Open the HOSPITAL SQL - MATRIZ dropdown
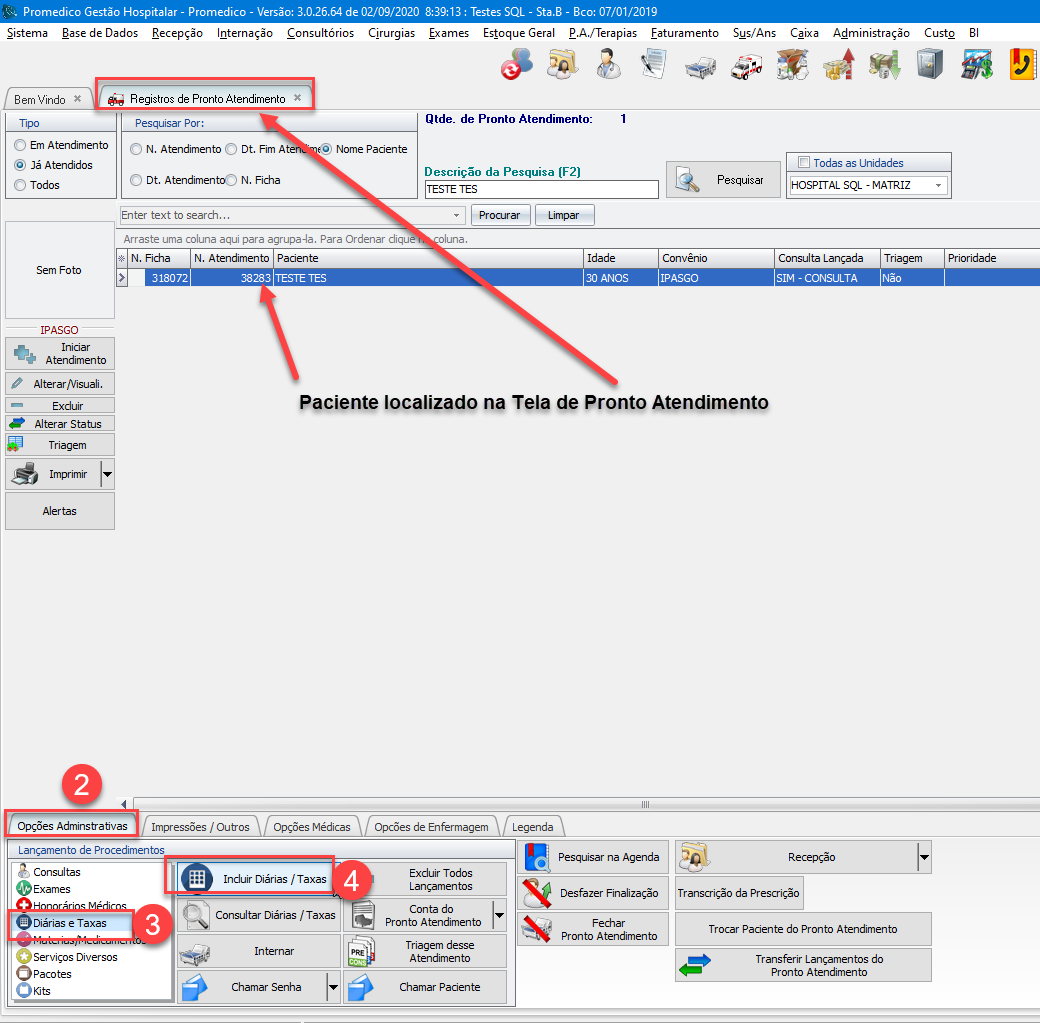The height and width of the screenshot is (1023, 1040). (939, 185)
